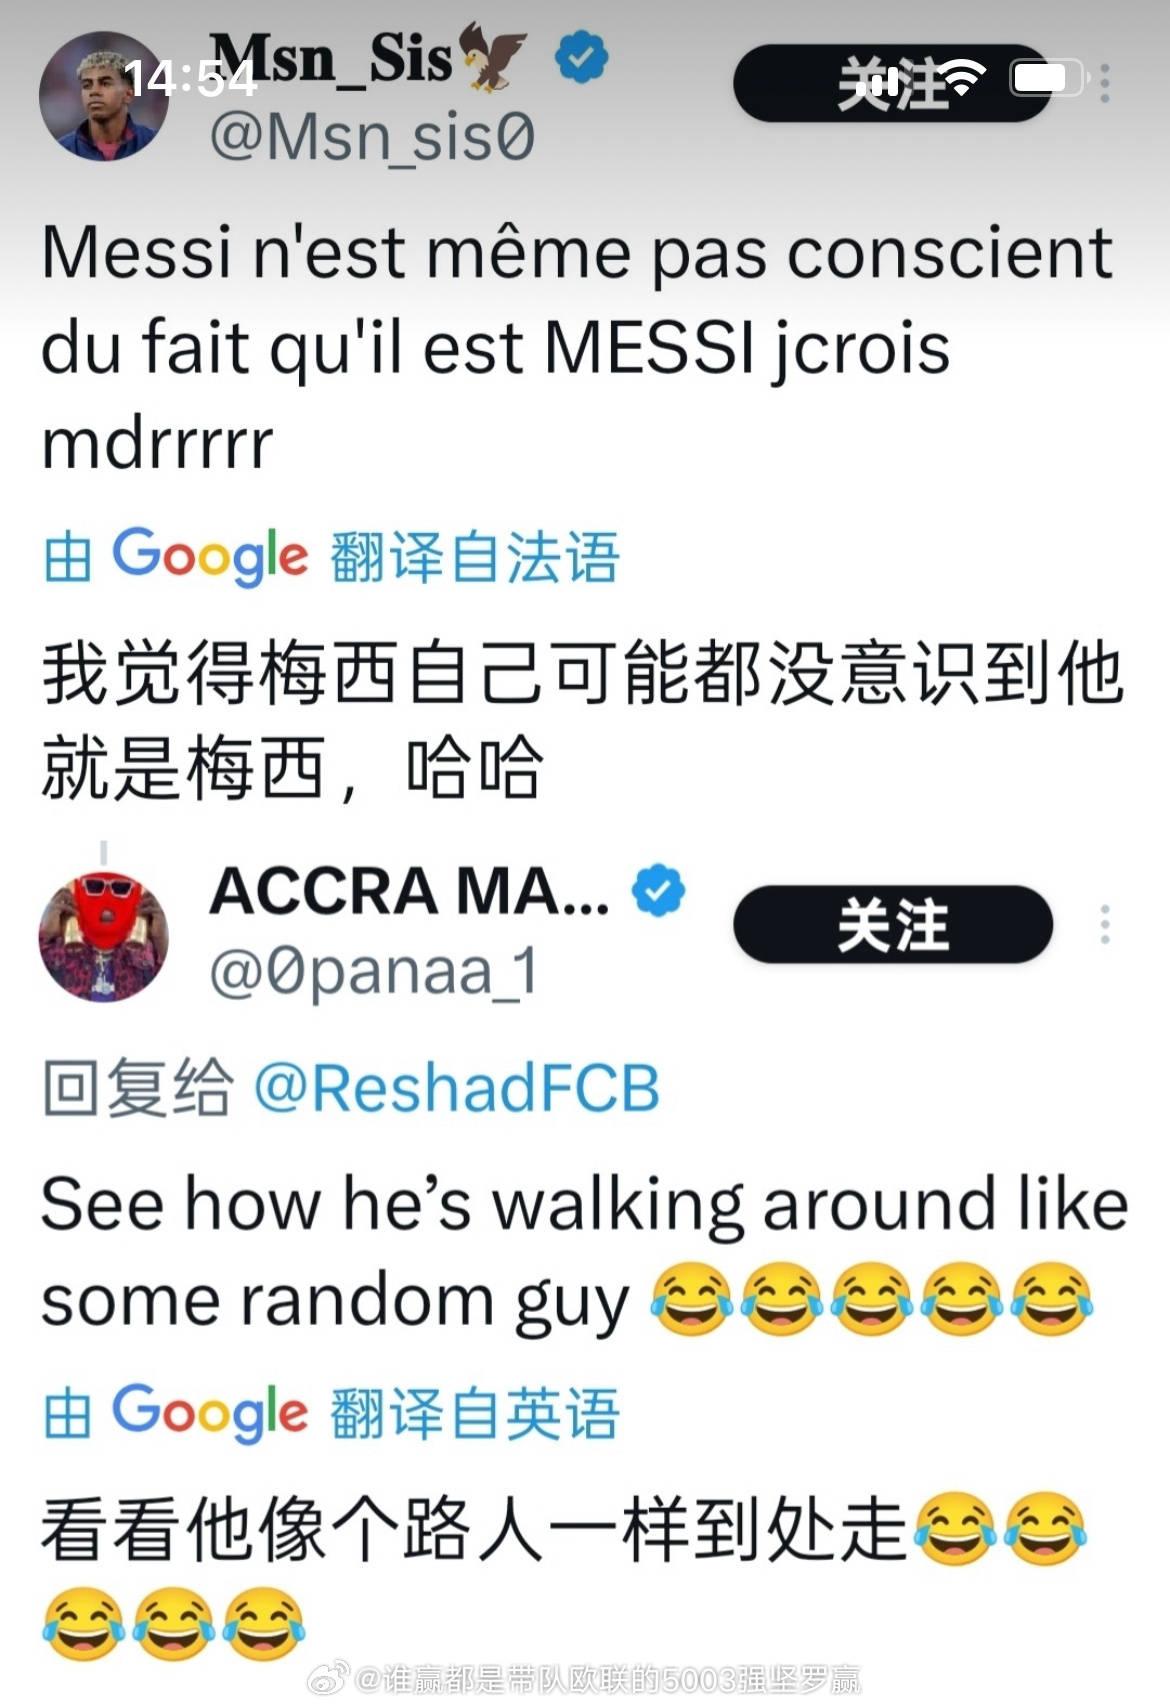Click Google logo above English translation

(210, 1412)
